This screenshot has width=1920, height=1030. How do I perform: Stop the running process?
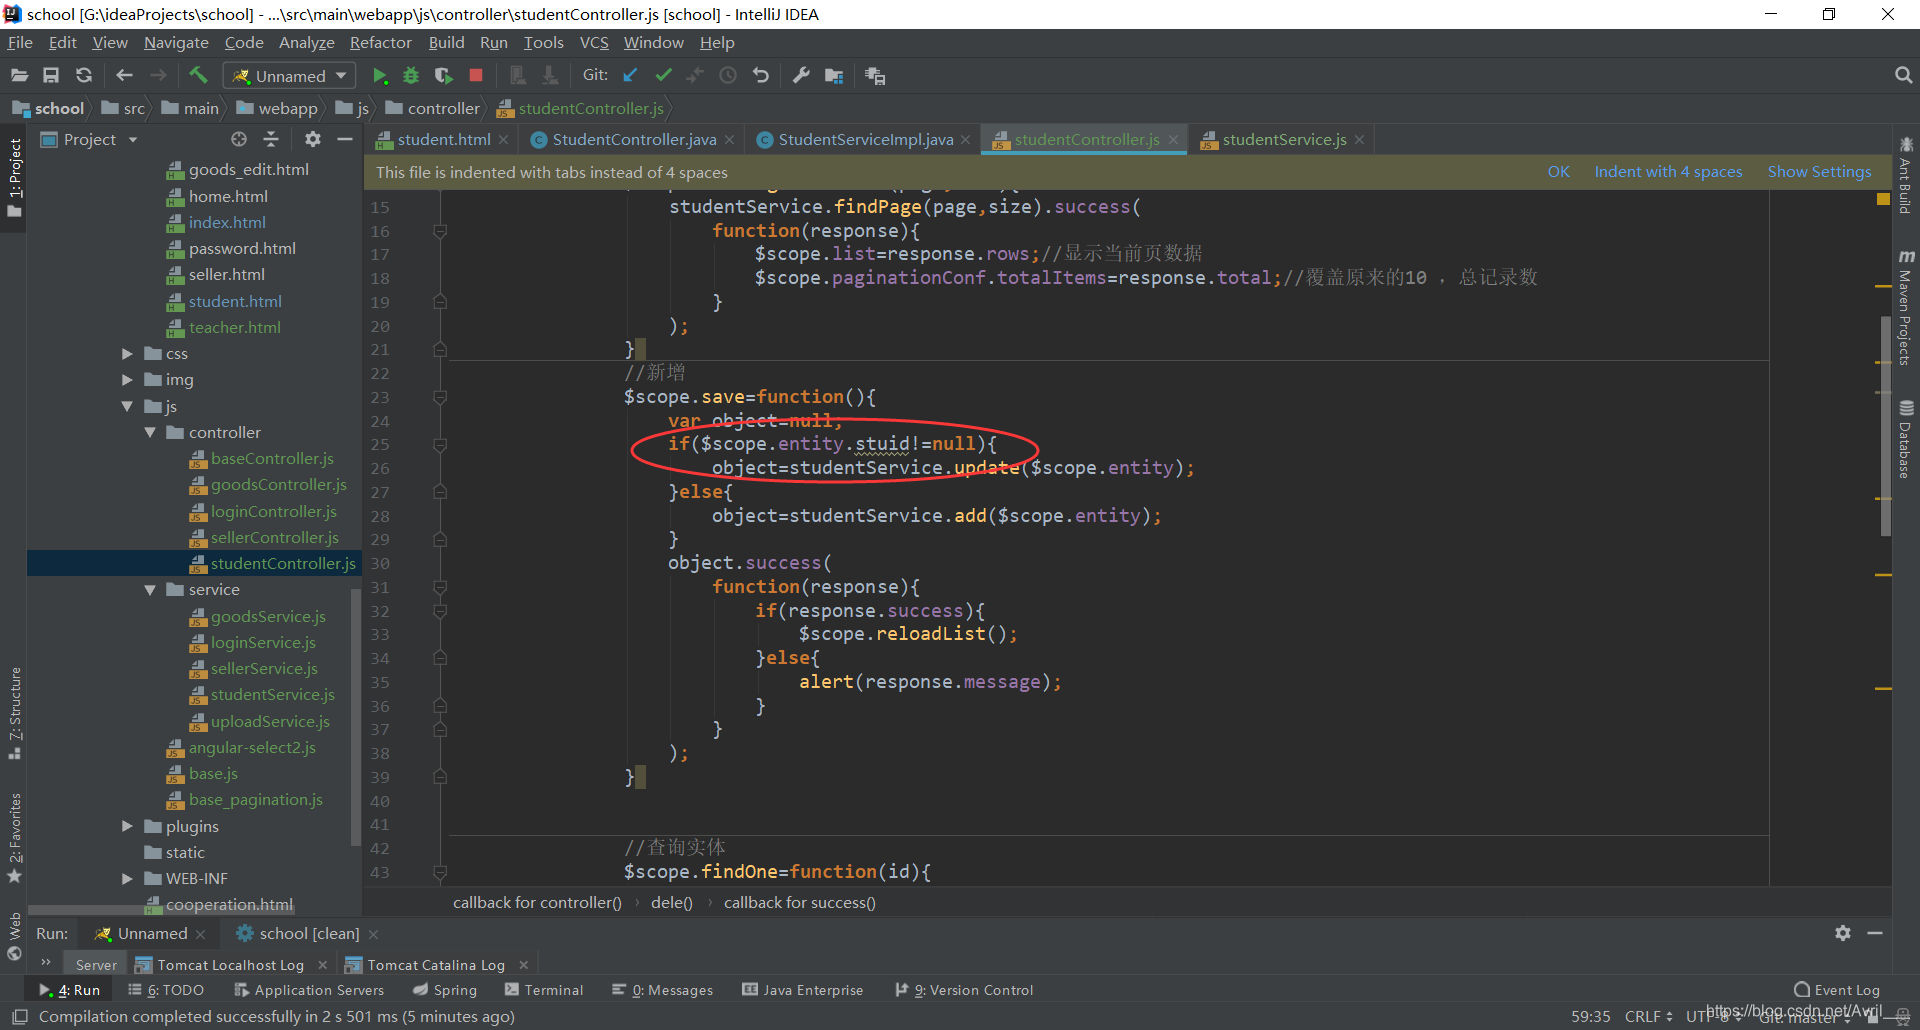[476, 75]
